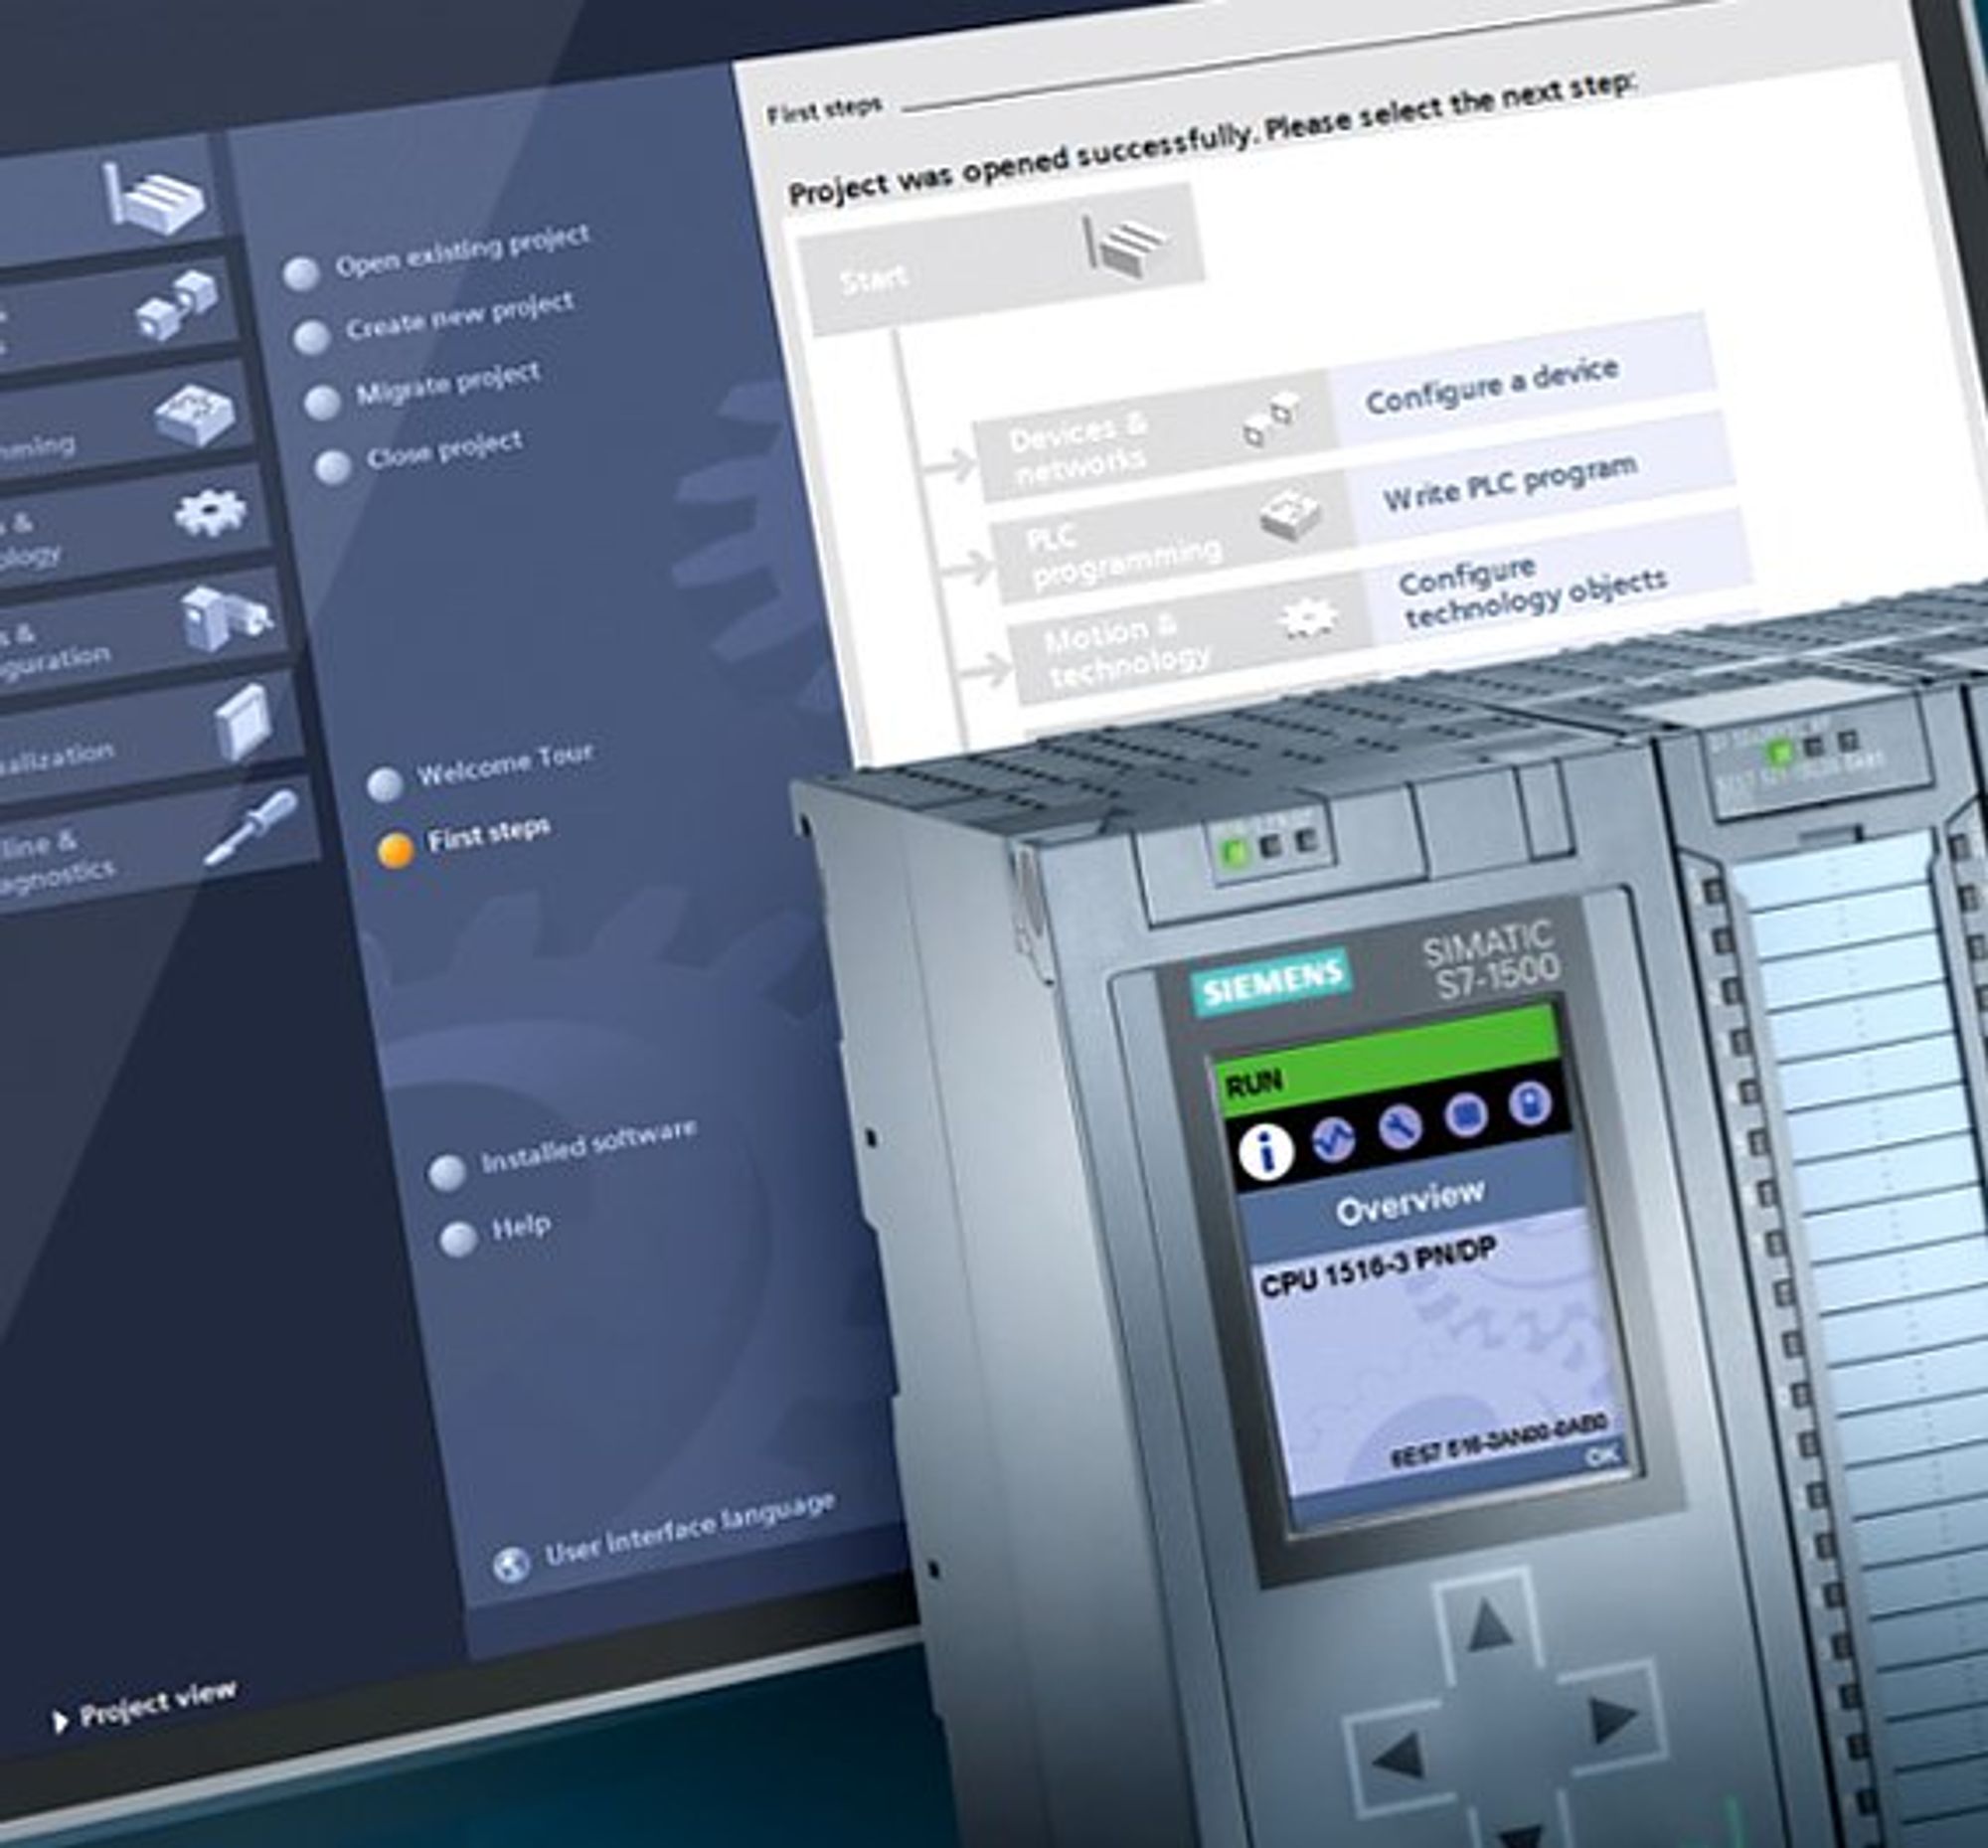Click the Start block in First steps
The height and width of the screenshot is (1848, 1988).
point(1003,259)
